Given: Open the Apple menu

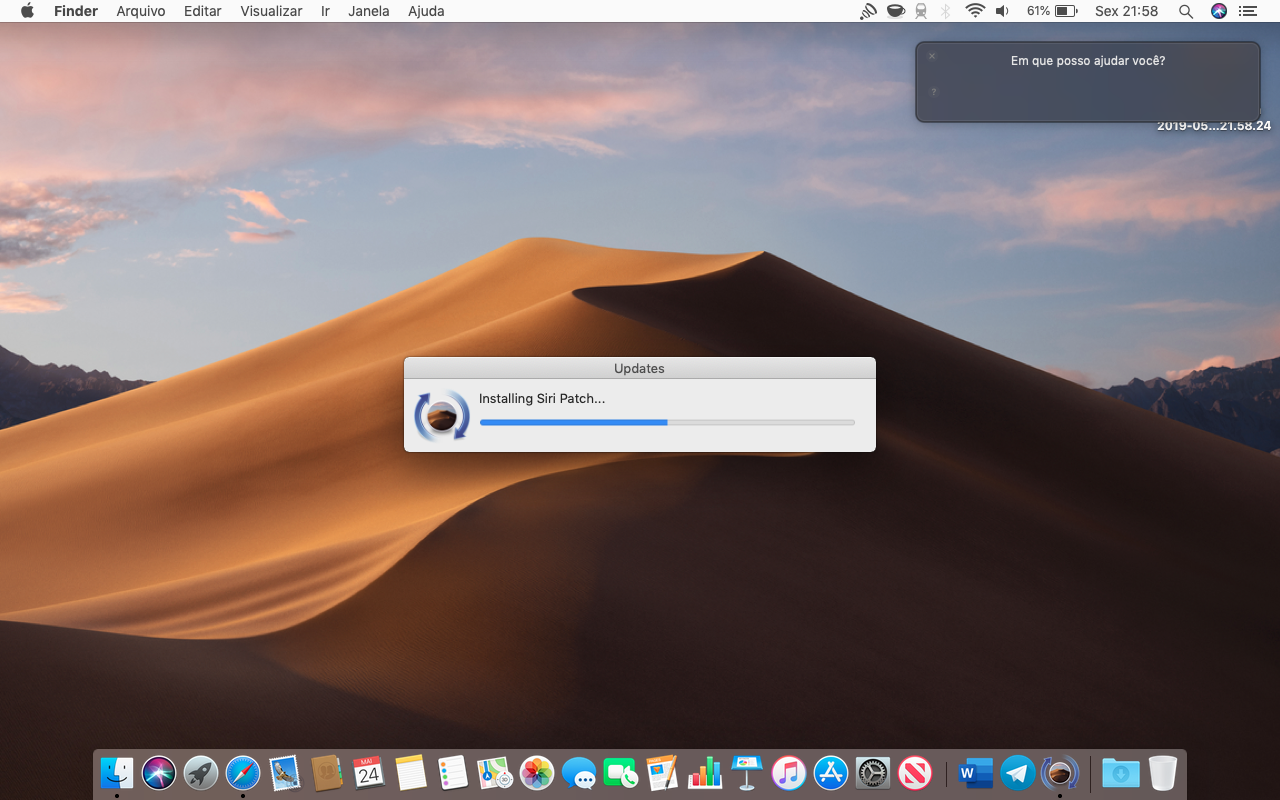Looking at the screenshot, I should click(x=27, y=11).
